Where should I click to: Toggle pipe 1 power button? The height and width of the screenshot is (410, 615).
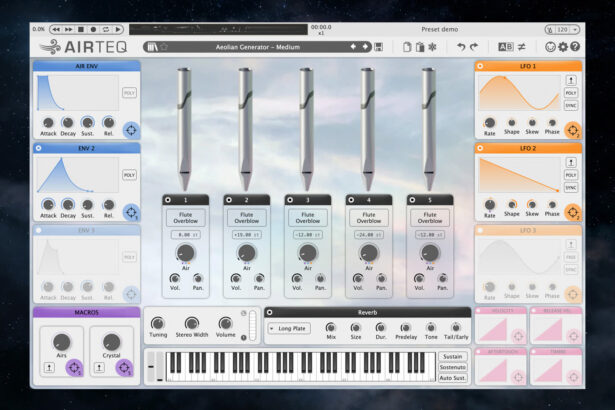click(x=168, y=200)
